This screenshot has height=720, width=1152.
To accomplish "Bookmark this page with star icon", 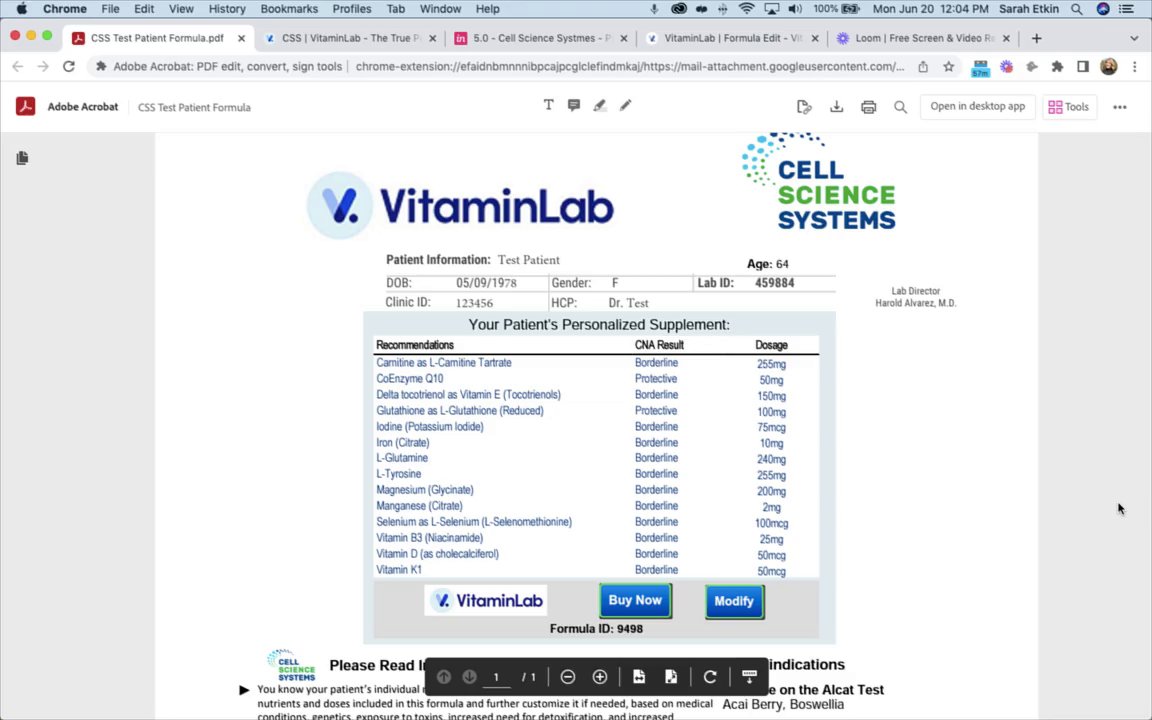I will (x=948, y=67).
